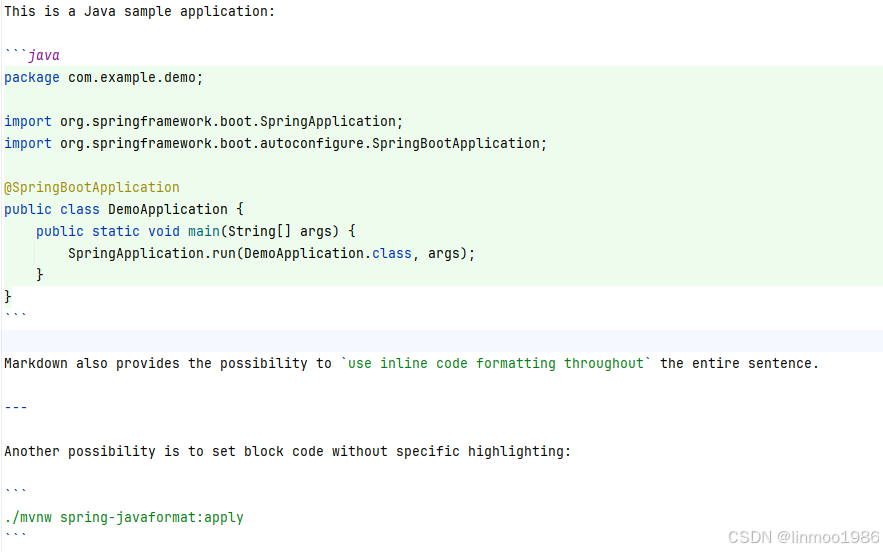Click the words "Markdown also provides the possibility to"

tap(168, 363)
